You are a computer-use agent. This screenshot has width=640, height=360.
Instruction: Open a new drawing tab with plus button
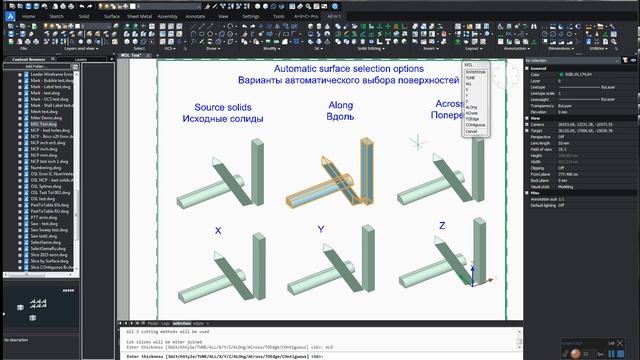pyautogui.click(x=157, y=55)
